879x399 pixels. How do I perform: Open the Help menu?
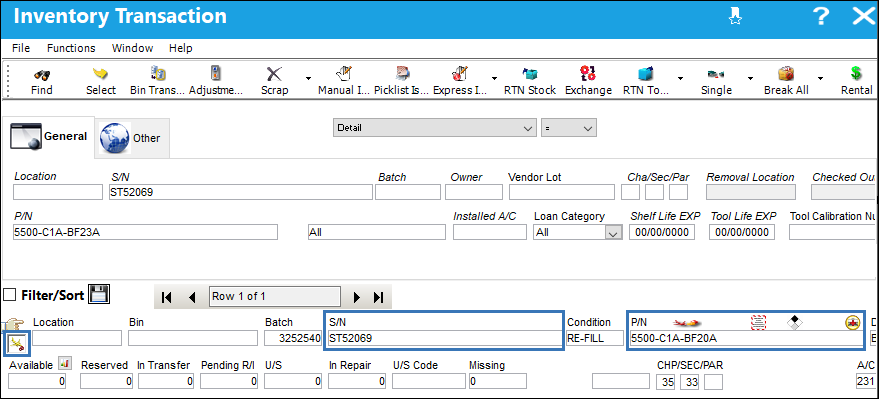[x=181, y=48]
